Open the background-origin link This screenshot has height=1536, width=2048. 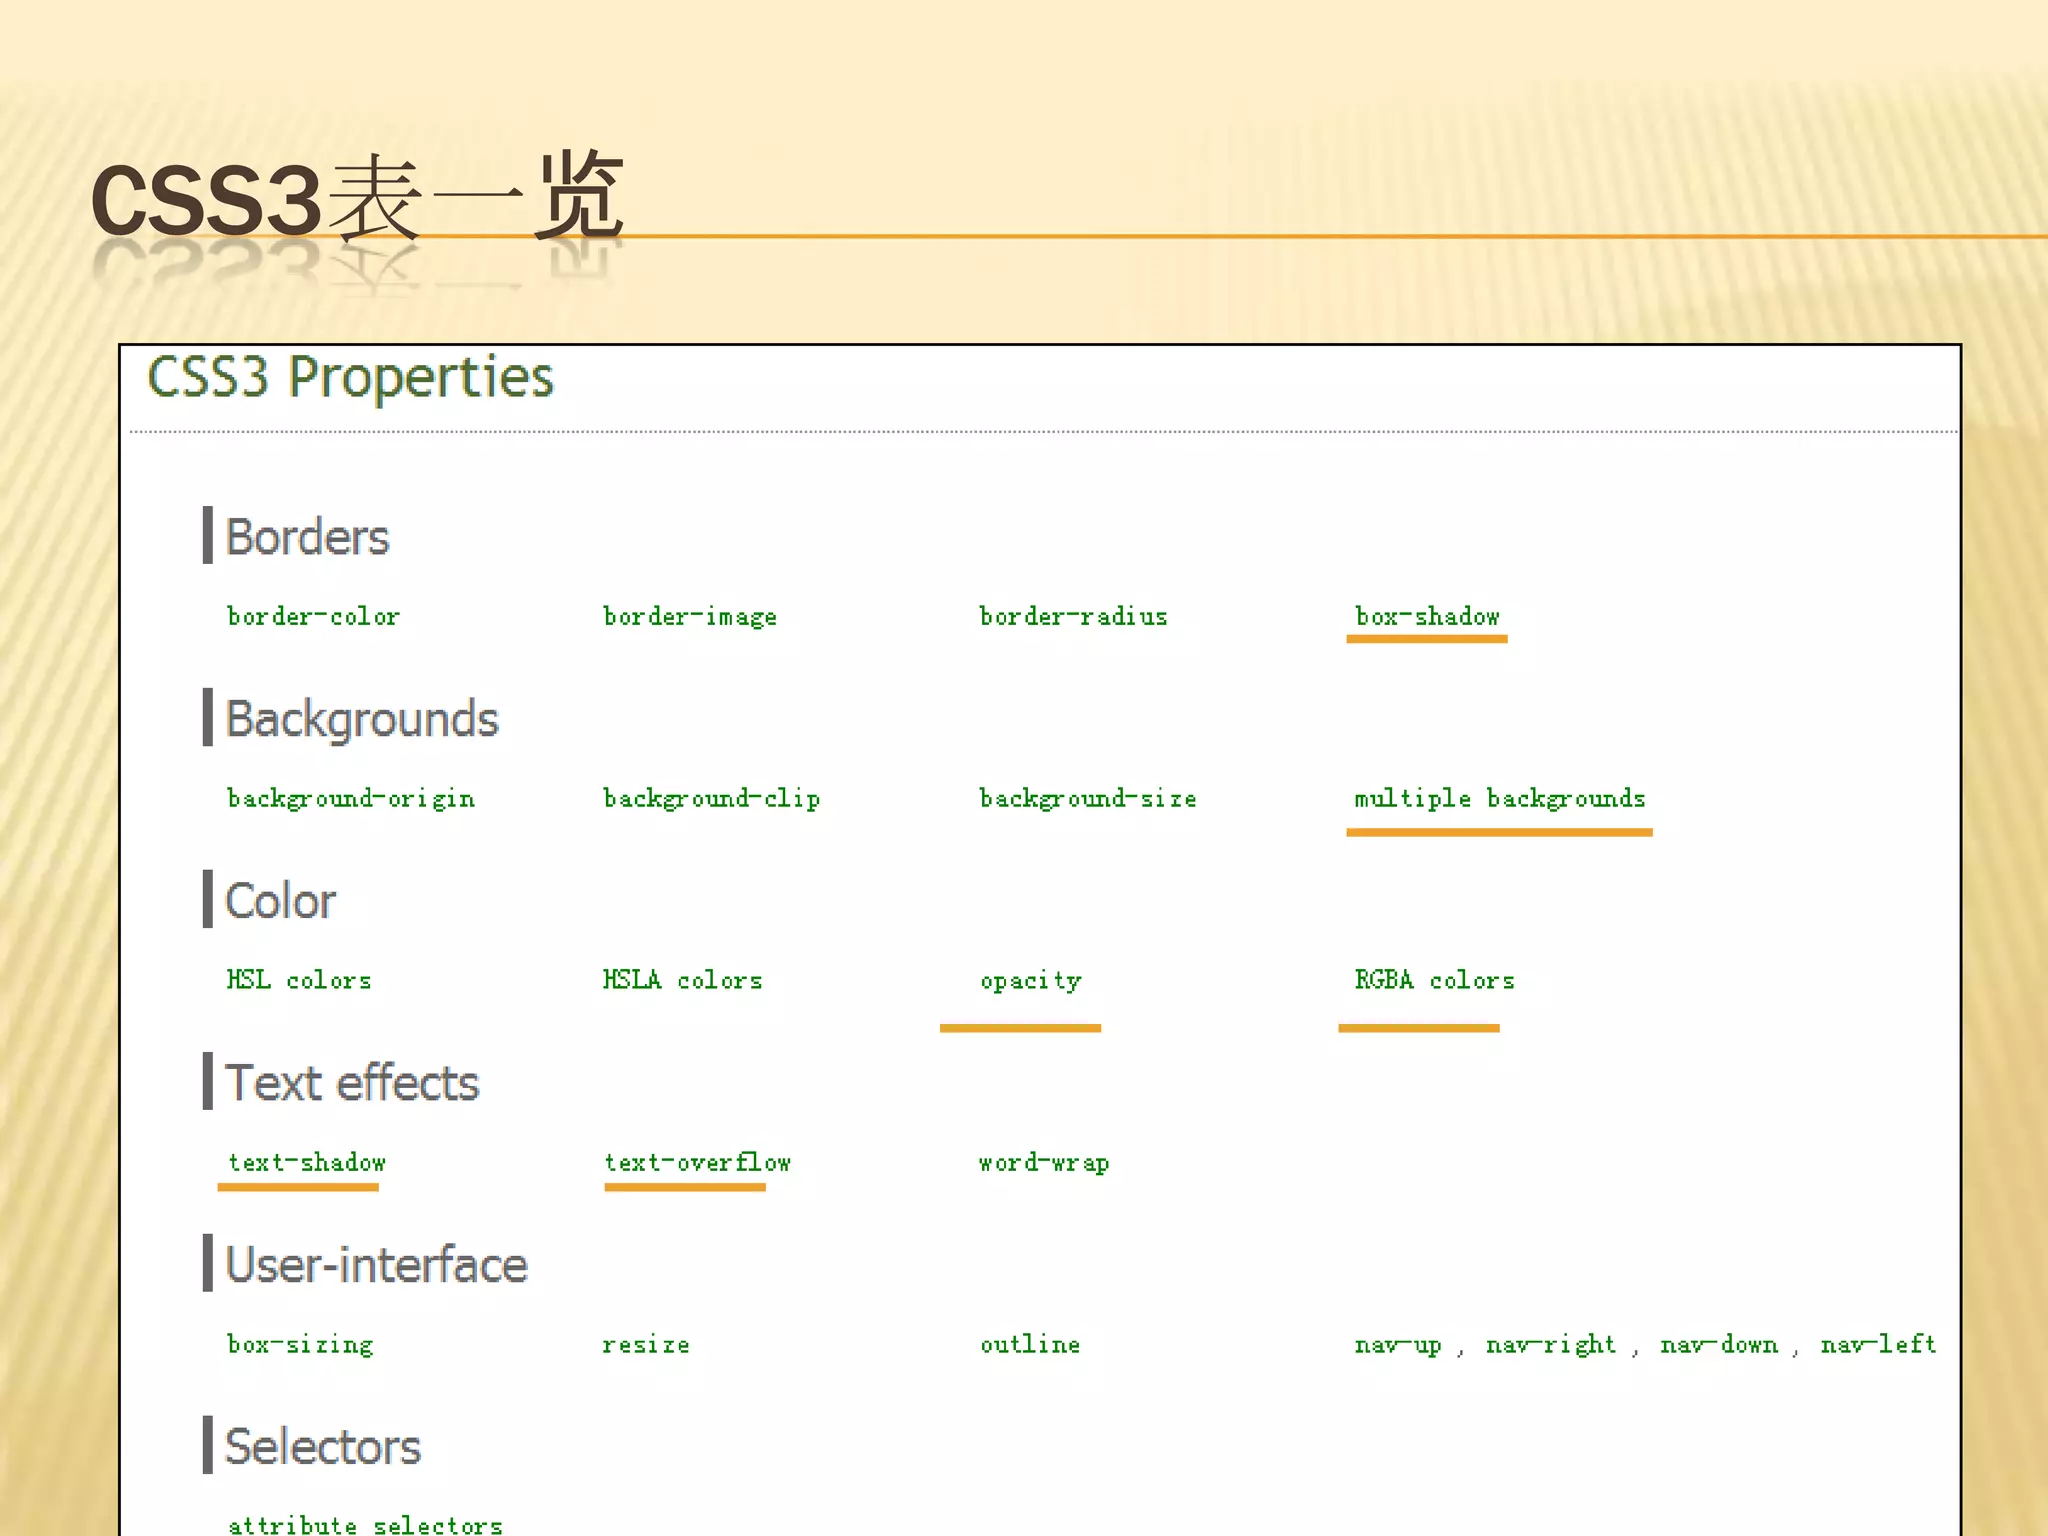[351, 799]
